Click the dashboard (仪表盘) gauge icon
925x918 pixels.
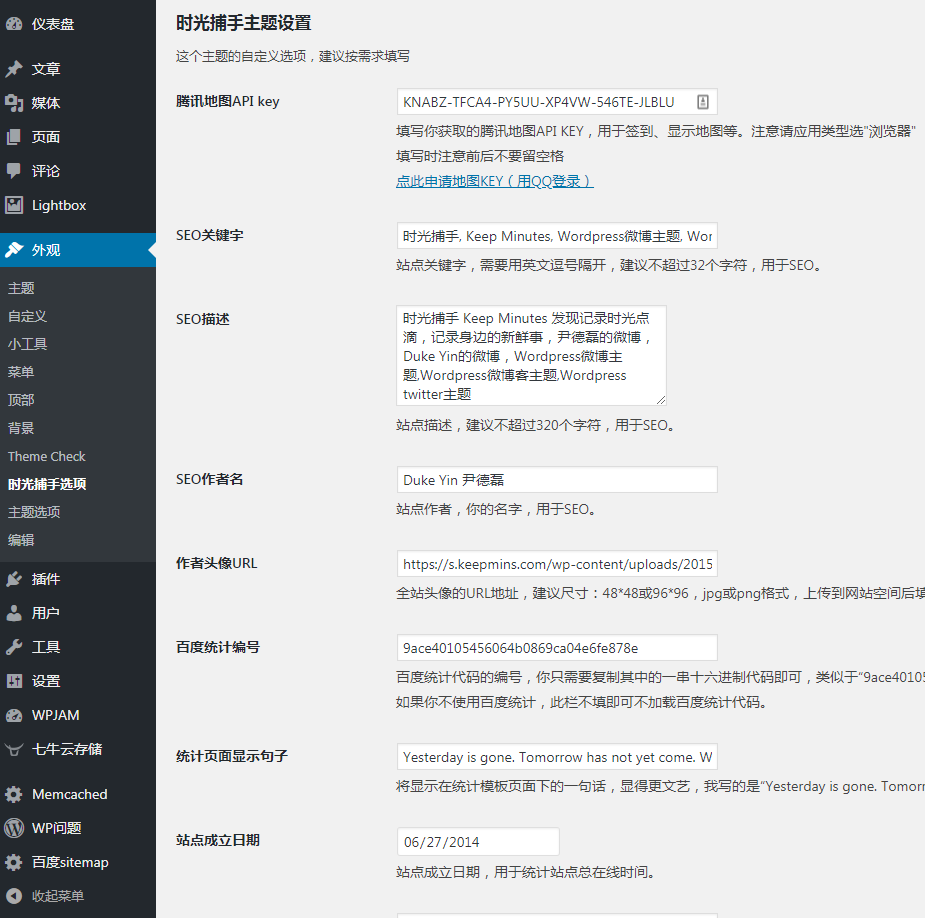pyautogui.click(x=14, y=24)
